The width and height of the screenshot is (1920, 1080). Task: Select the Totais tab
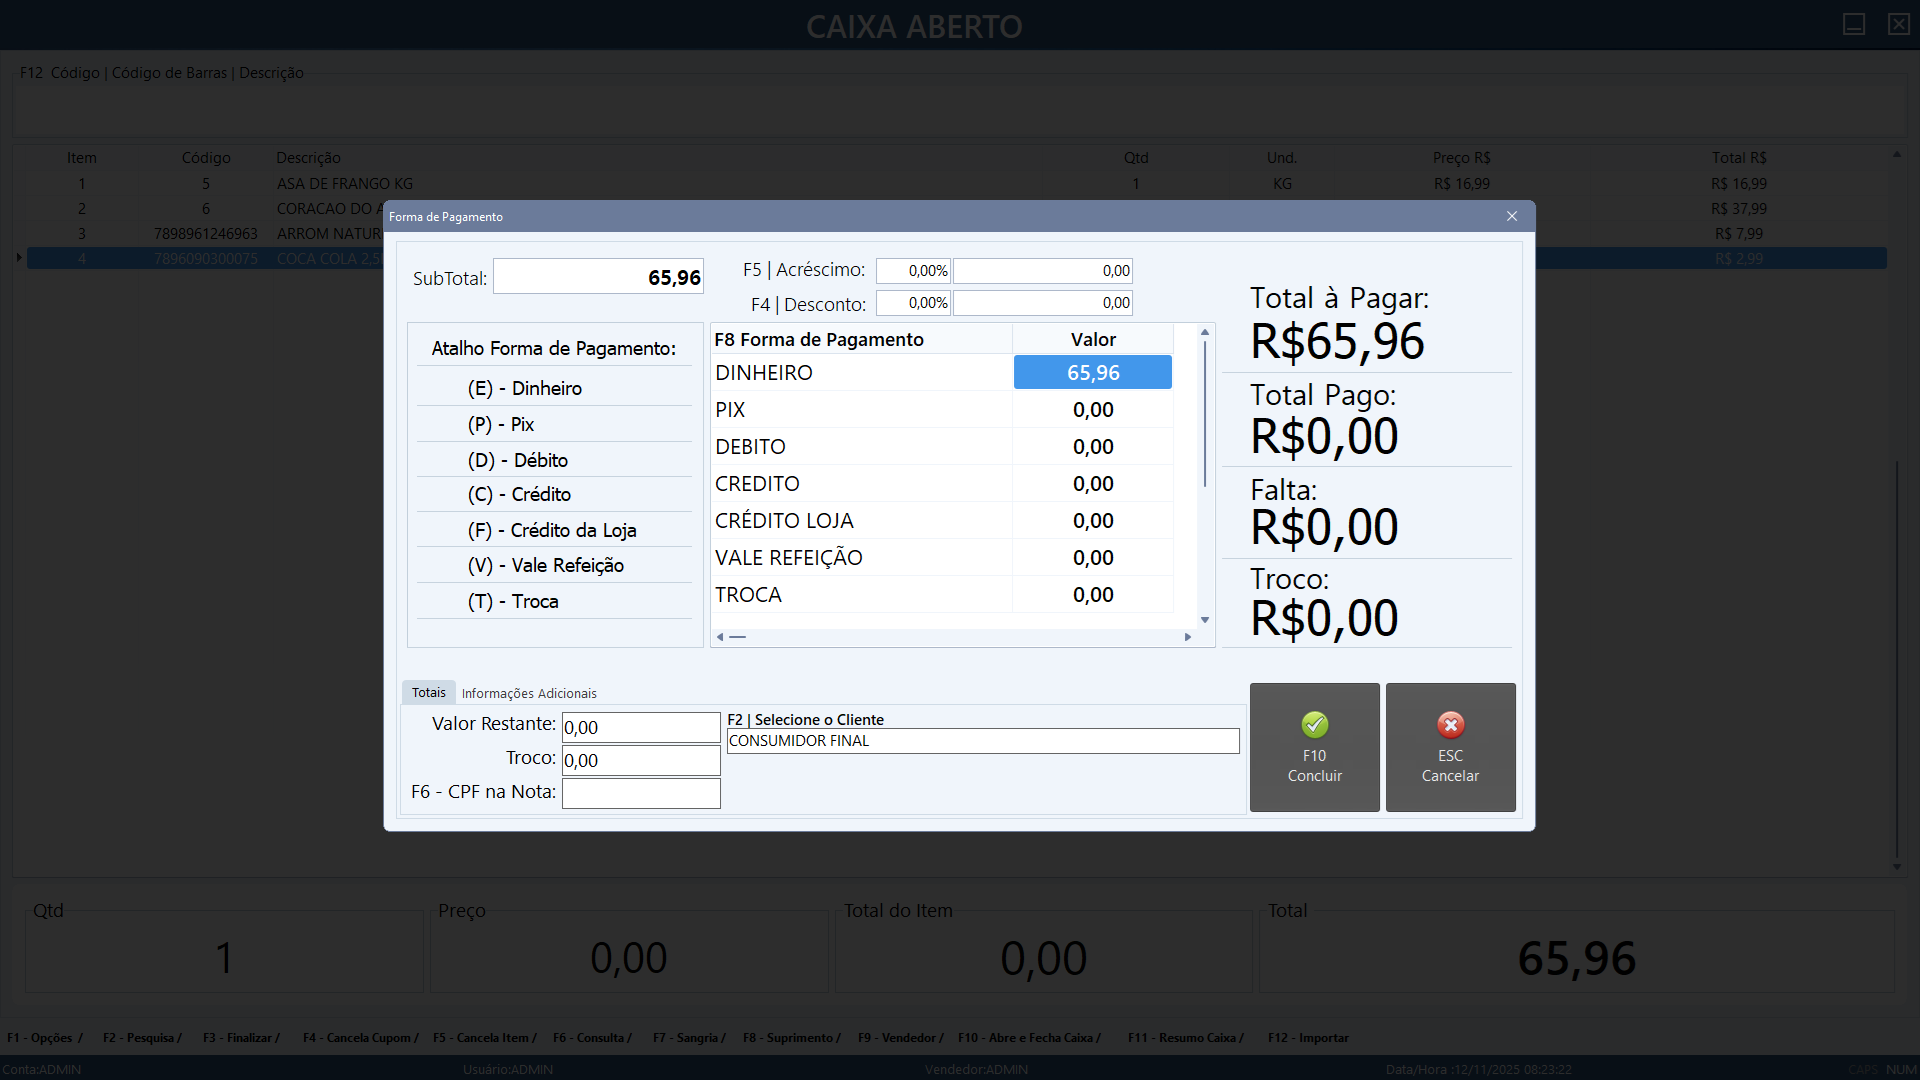pos(428,692)
